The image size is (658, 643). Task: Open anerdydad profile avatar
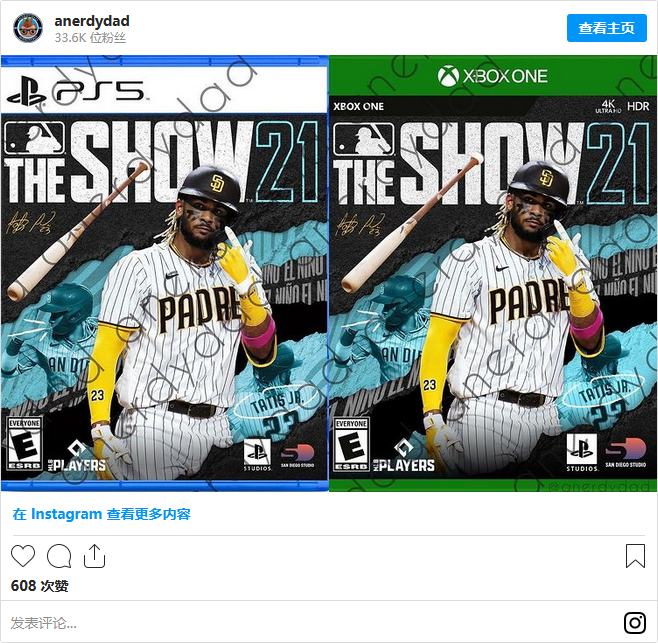click(28, 28)
